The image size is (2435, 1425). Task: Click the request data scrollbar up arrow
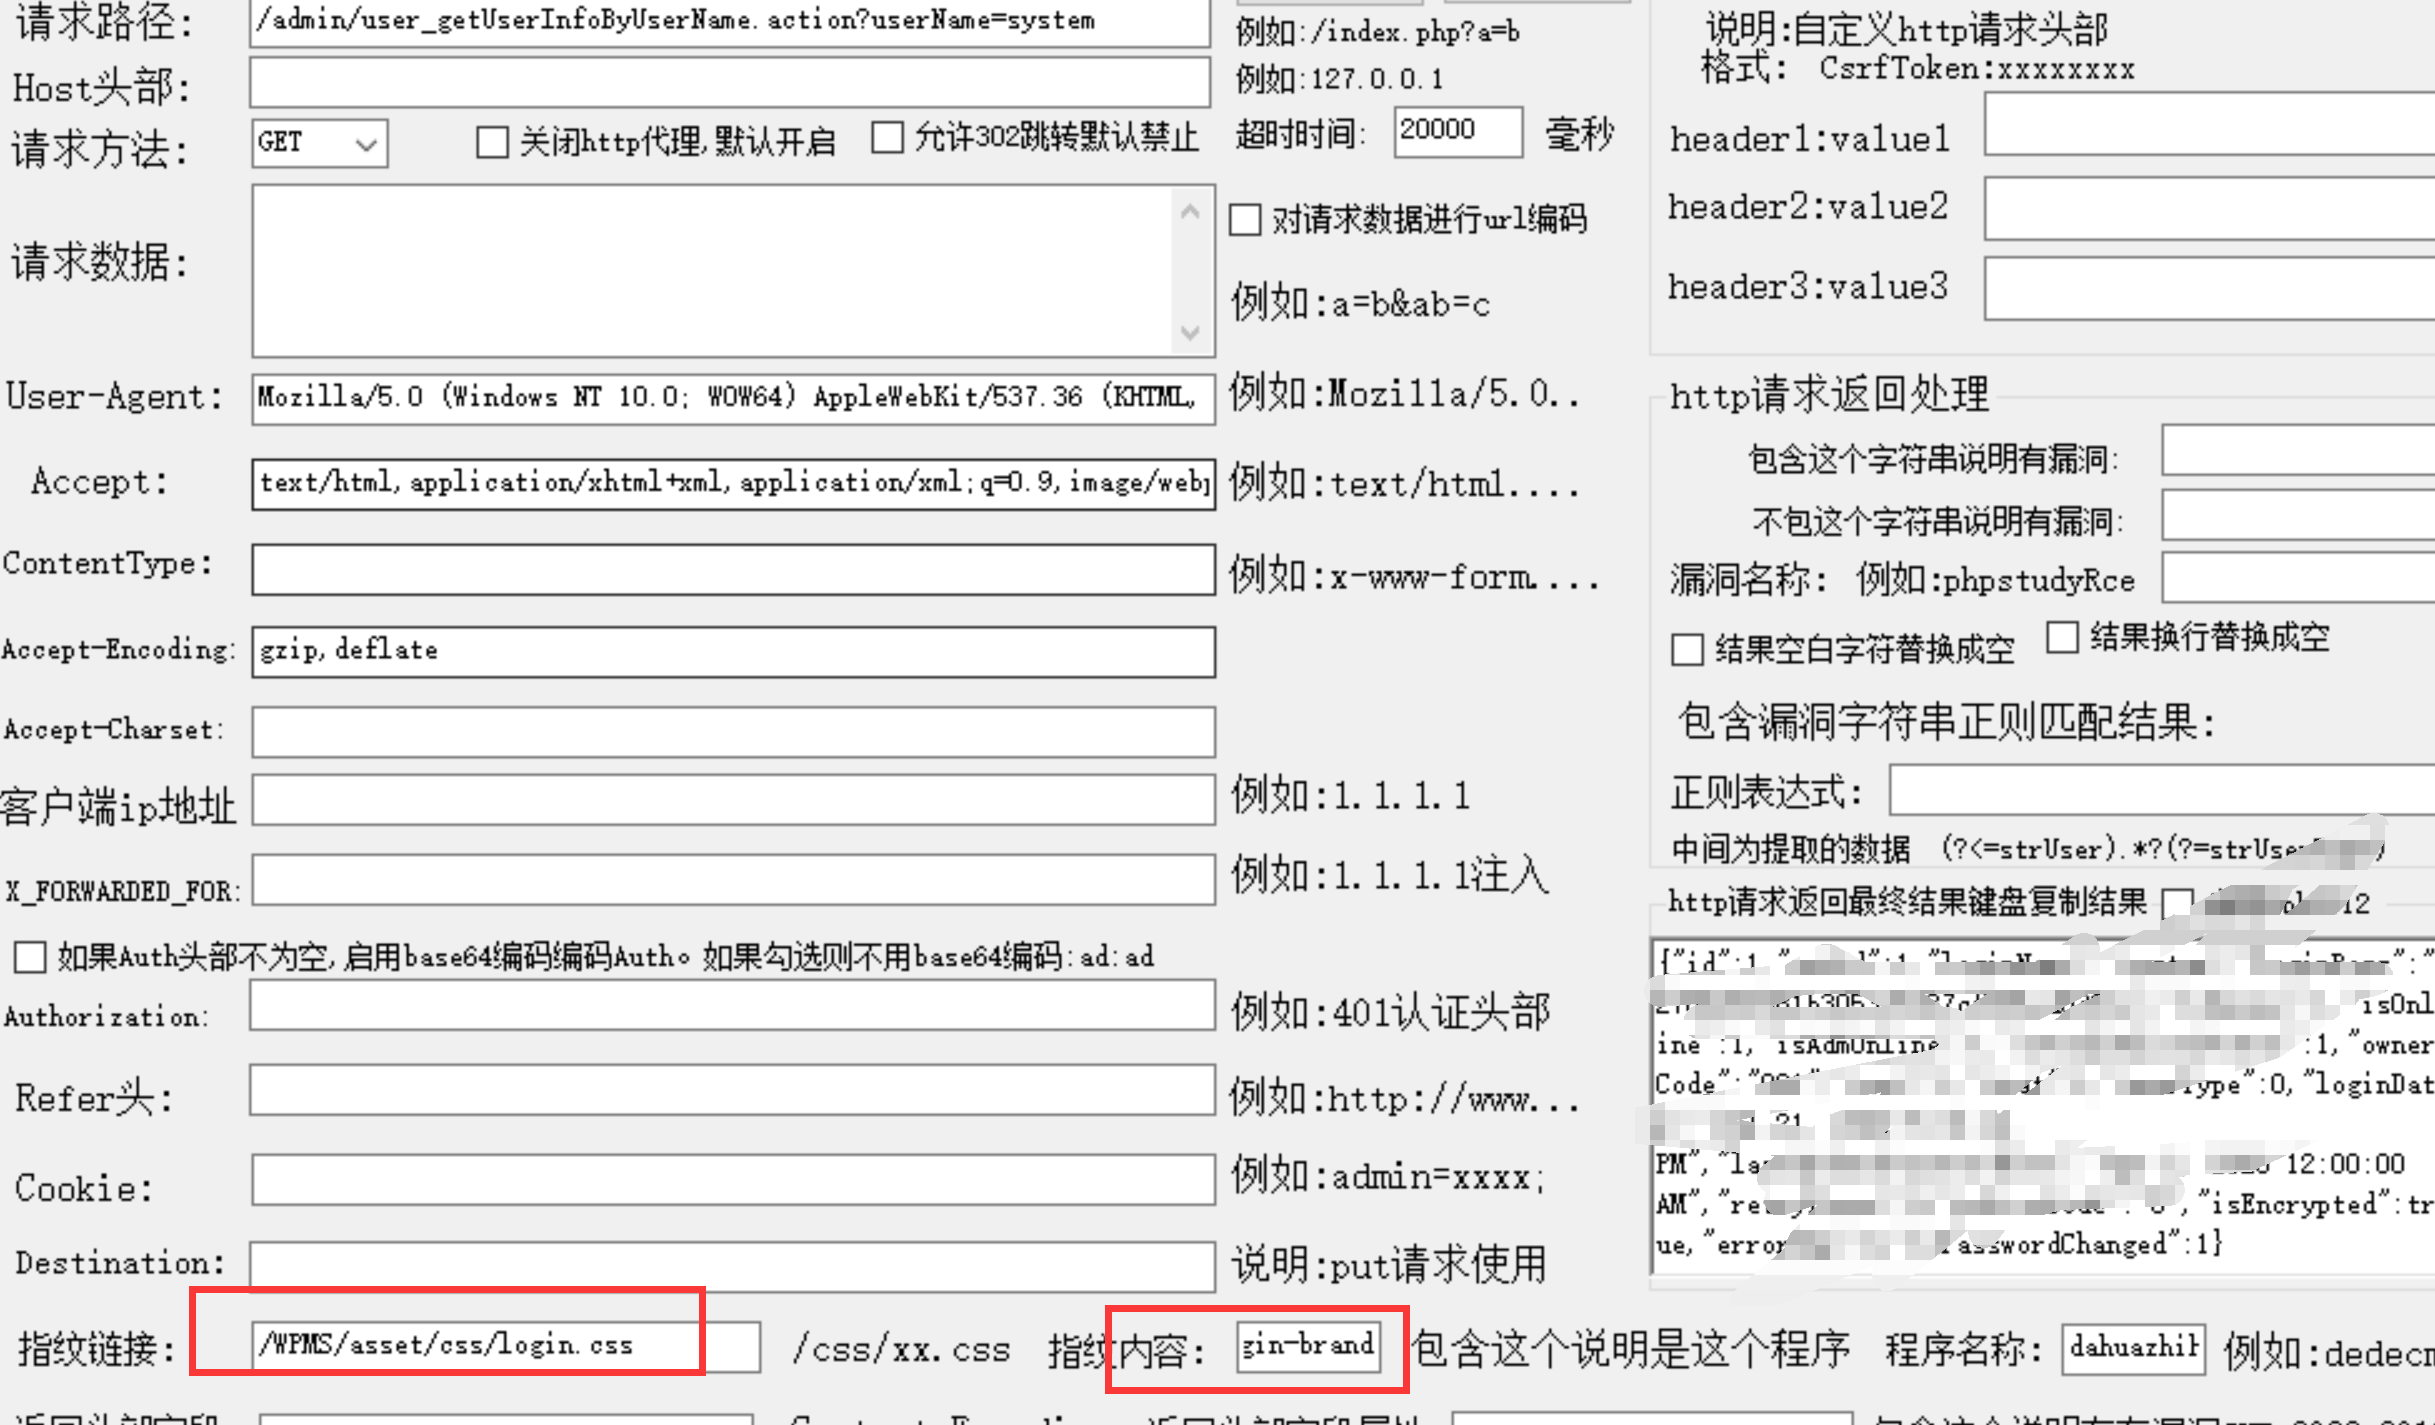[x=1190, y=212]
